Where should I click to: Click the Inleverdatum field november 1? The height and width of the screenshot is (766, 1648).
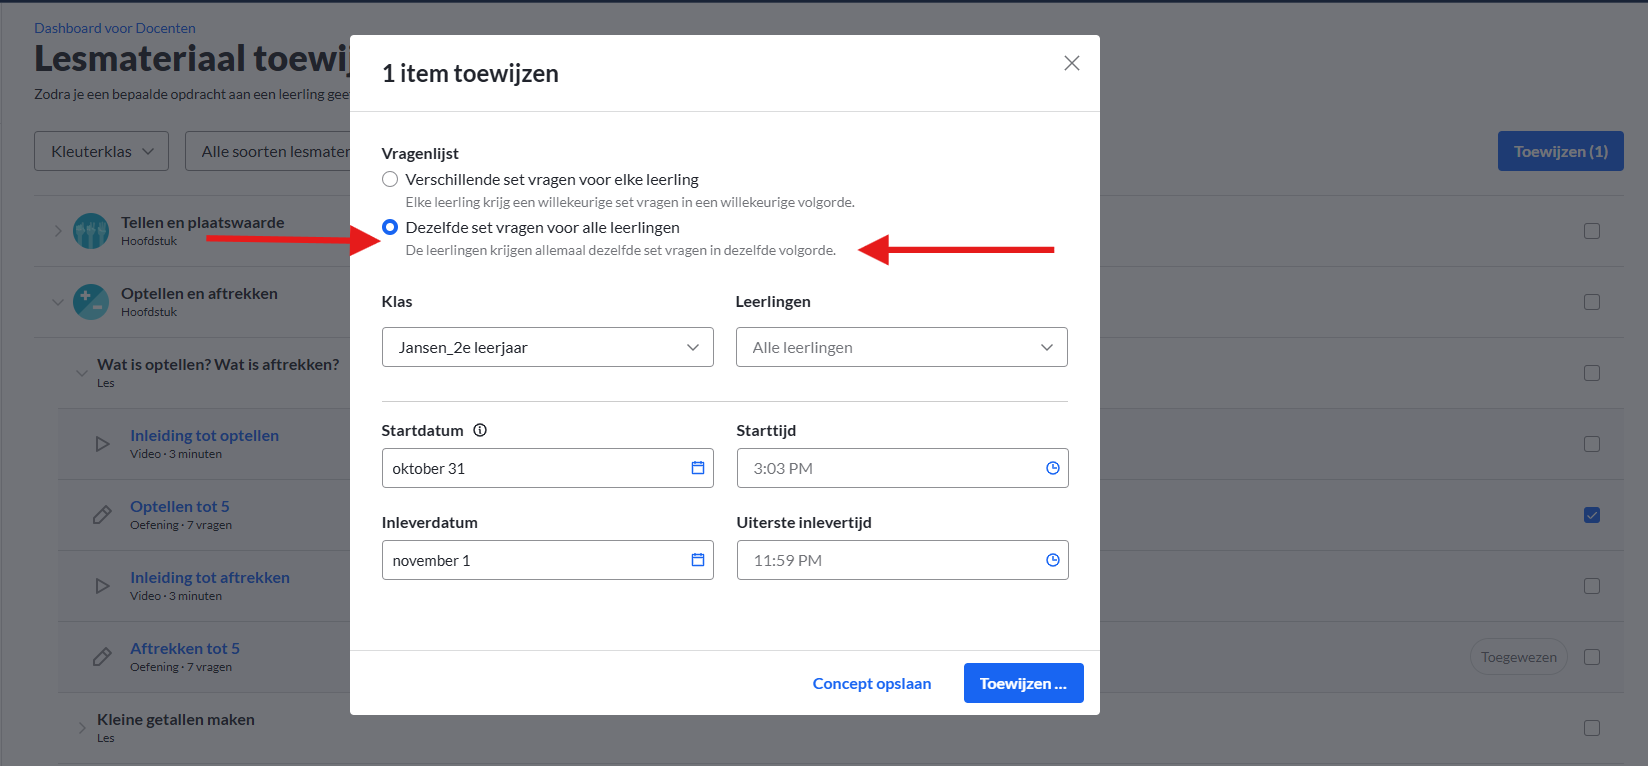[547, 560]
